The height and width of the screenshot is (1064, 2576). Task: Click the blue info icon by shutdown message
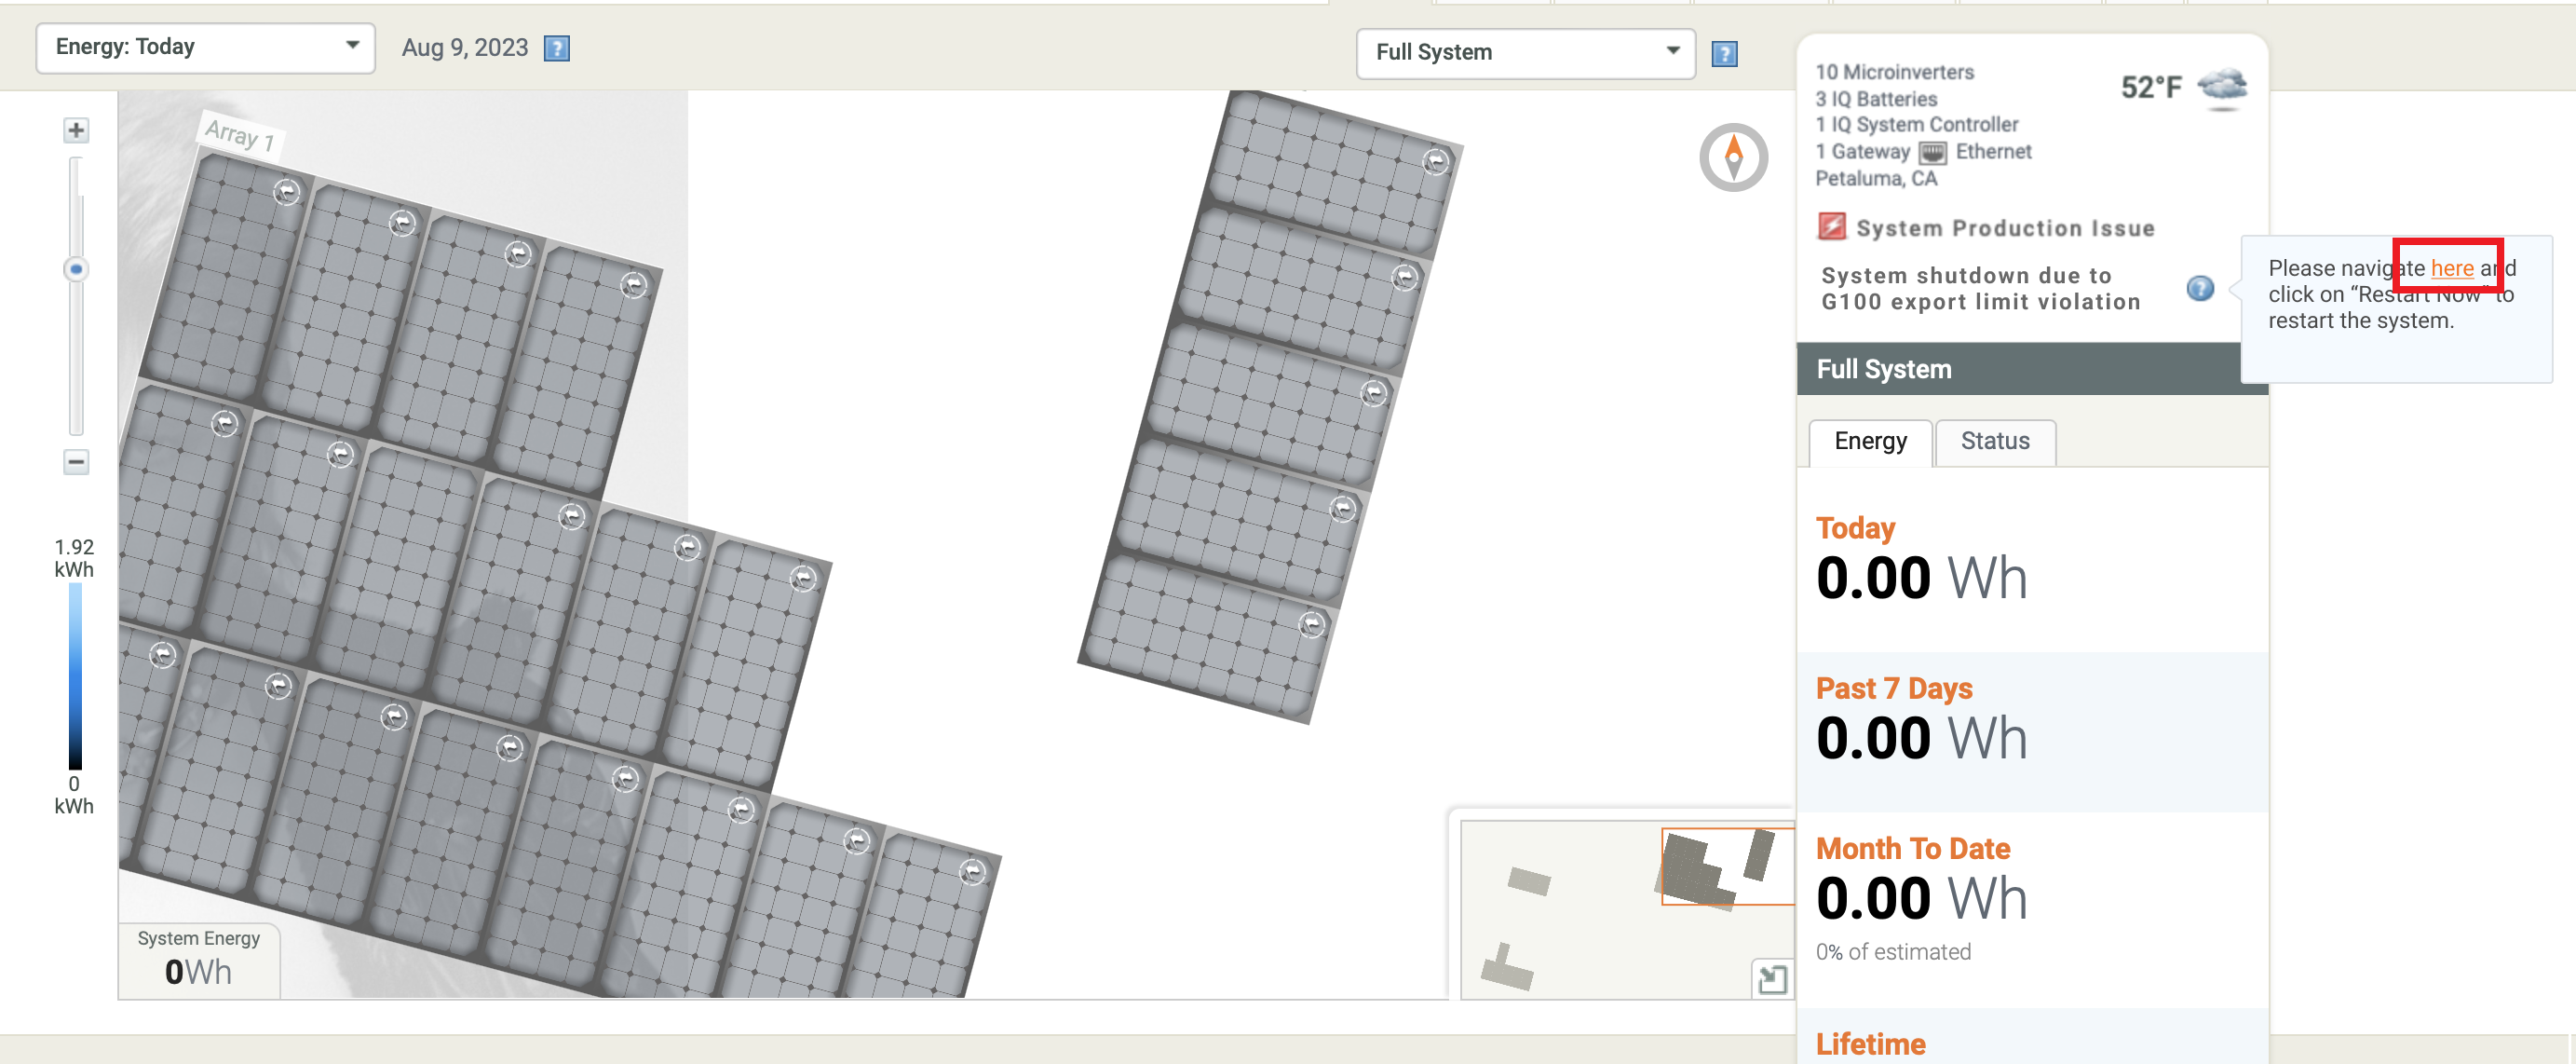click(x=2200, y=289)
